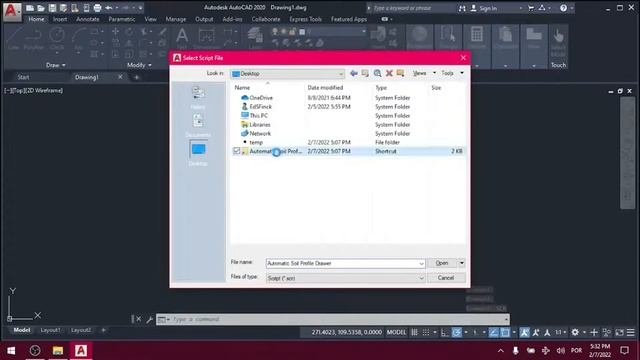Toggle 2D Object Snap in status bar
This screenshot has height=360, width=640.
505,332
